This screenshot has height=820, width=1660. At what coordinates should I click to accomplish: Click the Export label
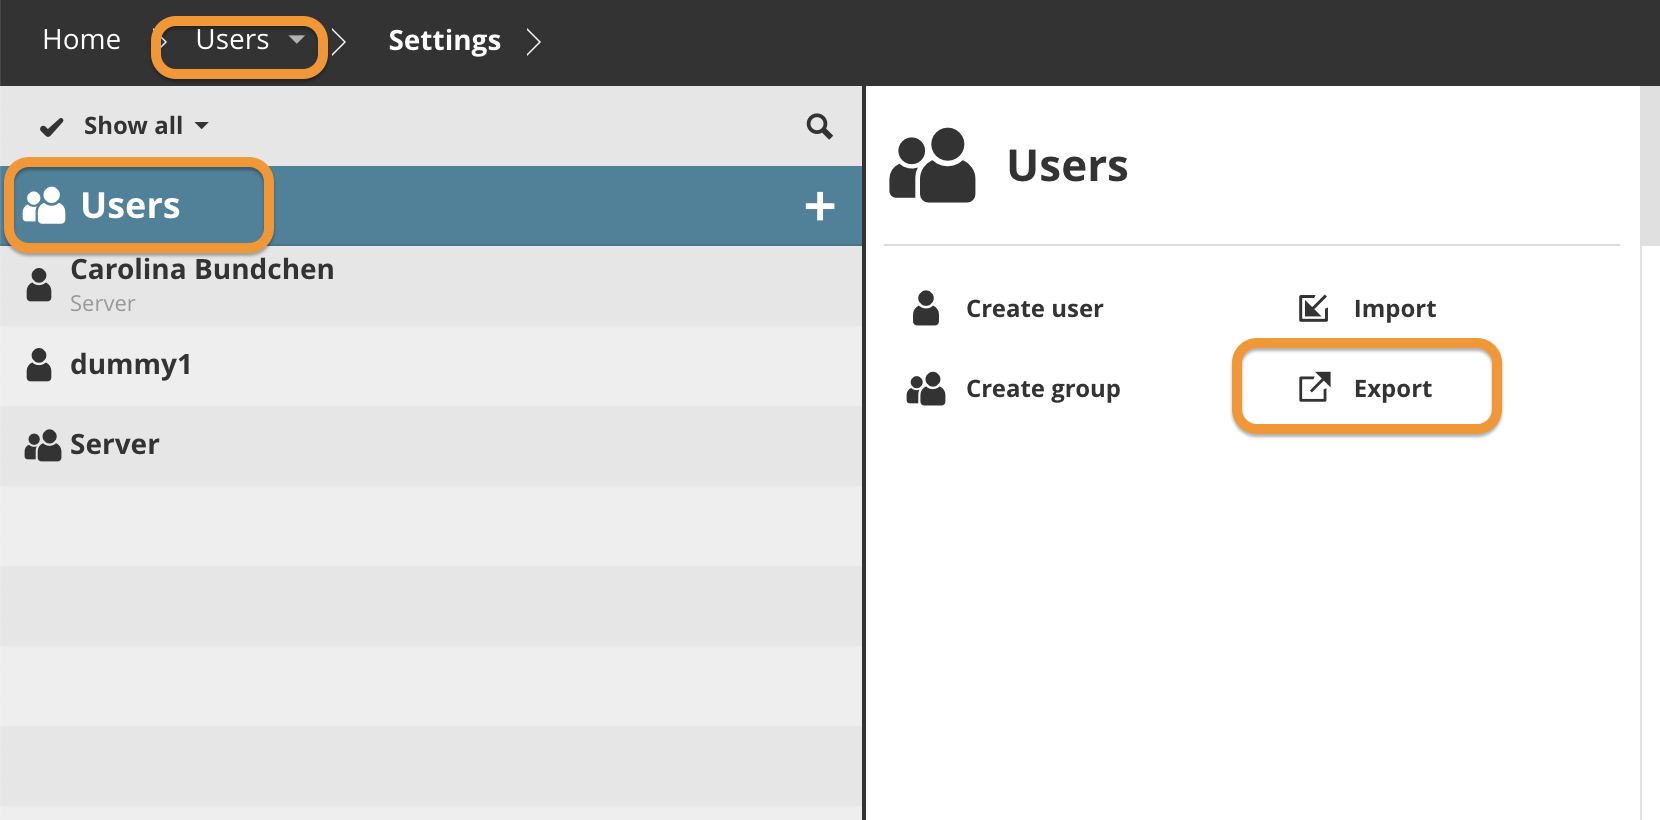[x=1392, y=389]
